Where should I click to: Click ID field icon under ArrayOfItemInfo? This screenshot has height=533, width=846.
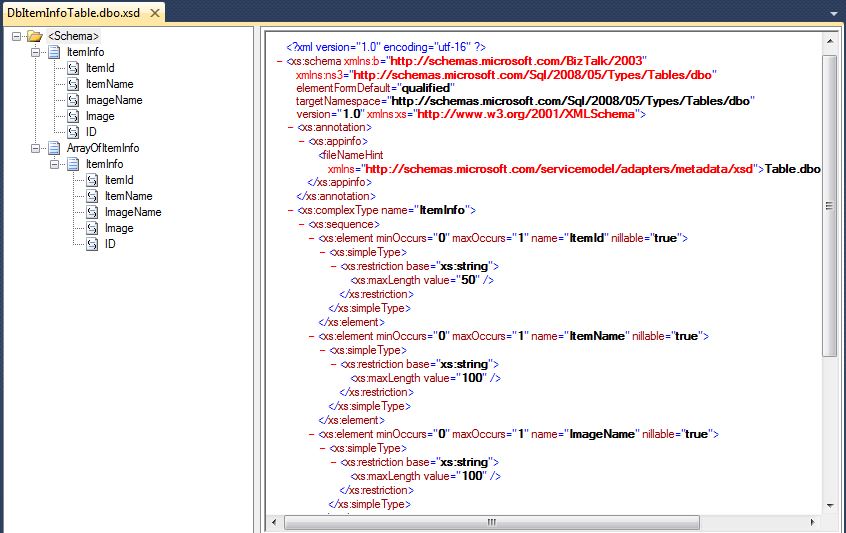tap(92, 244)
